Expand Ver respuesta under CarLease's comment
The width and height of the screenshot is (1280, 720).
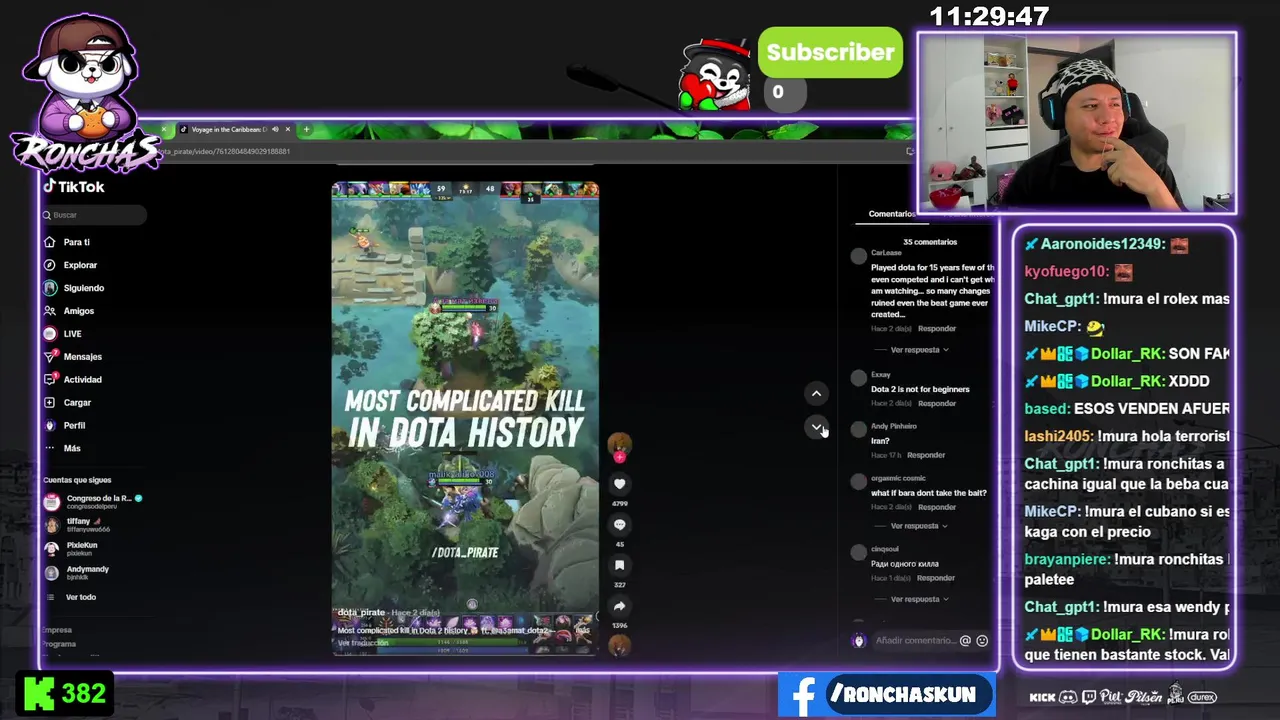pyautogui.click(x=919, y=350)
